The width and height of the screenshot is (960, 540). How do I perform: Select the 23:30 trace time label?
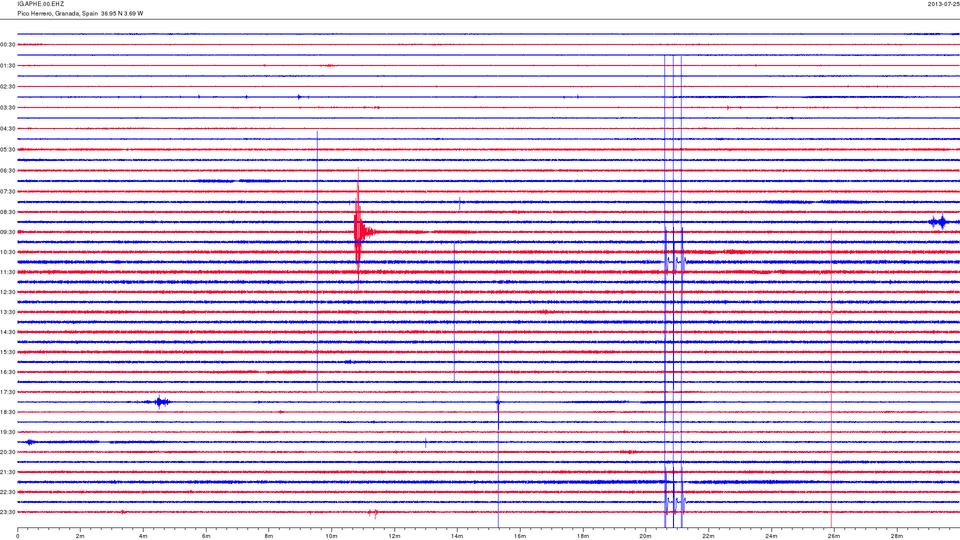pos(8,512)
